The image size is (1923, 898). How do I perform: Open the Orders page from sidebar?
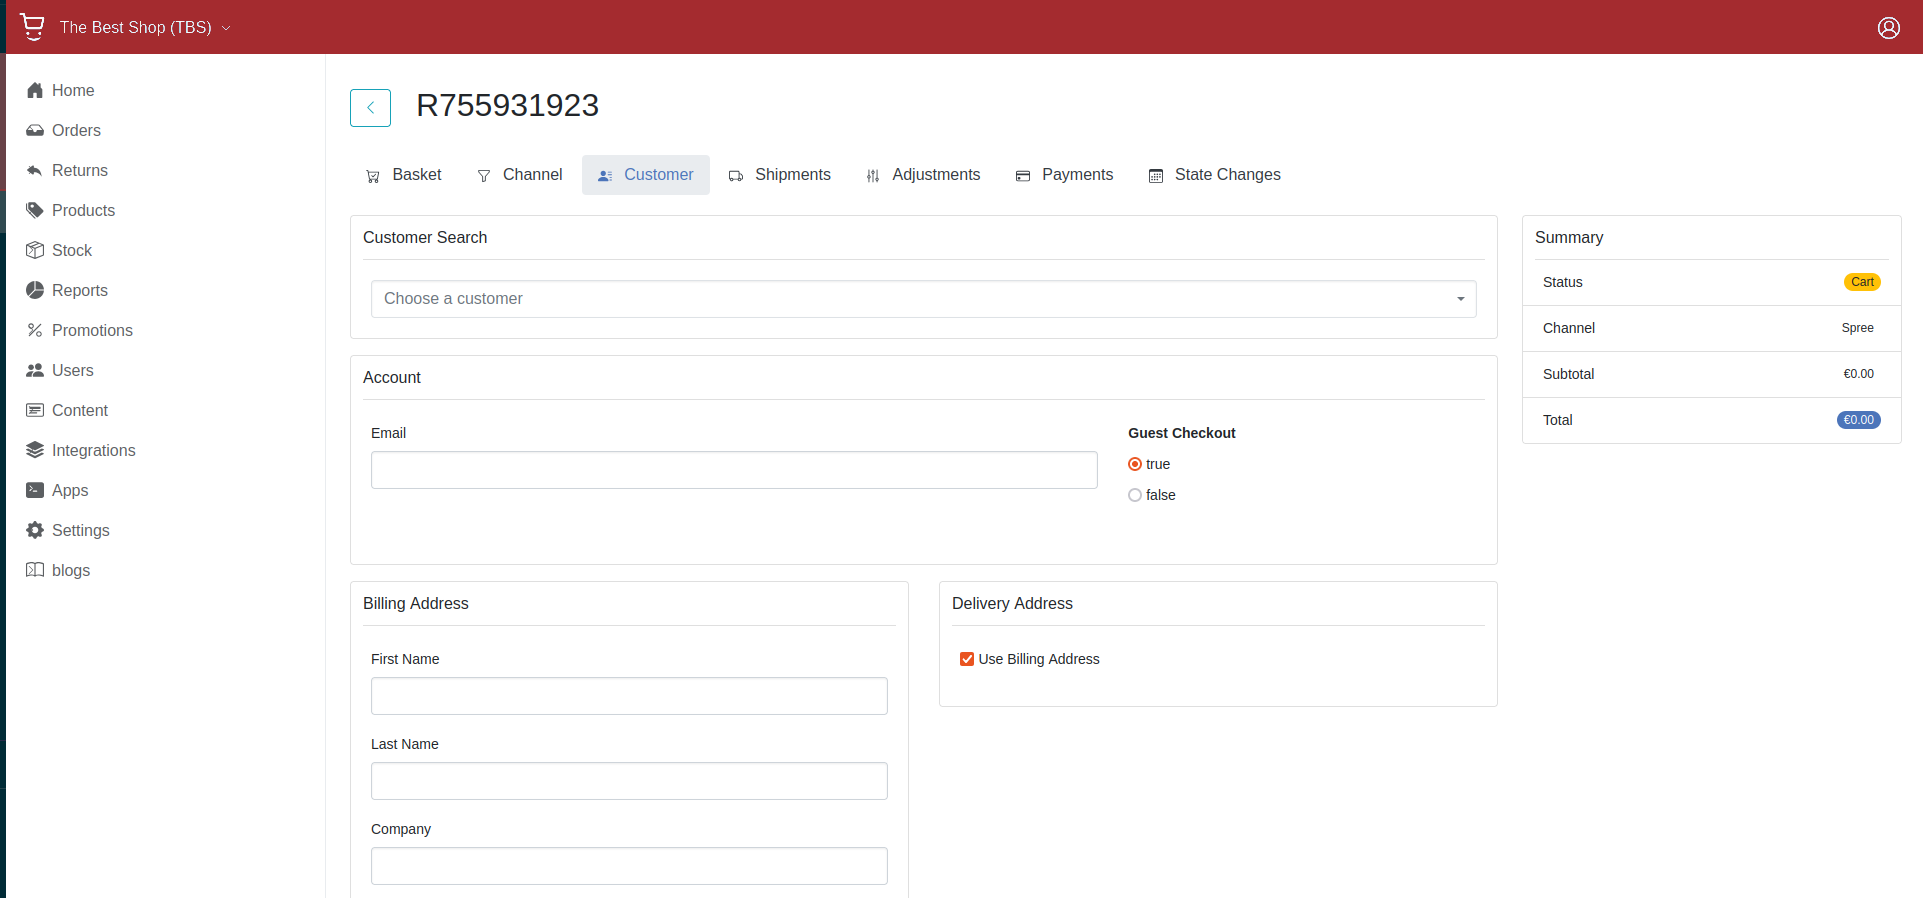point(76,130)
